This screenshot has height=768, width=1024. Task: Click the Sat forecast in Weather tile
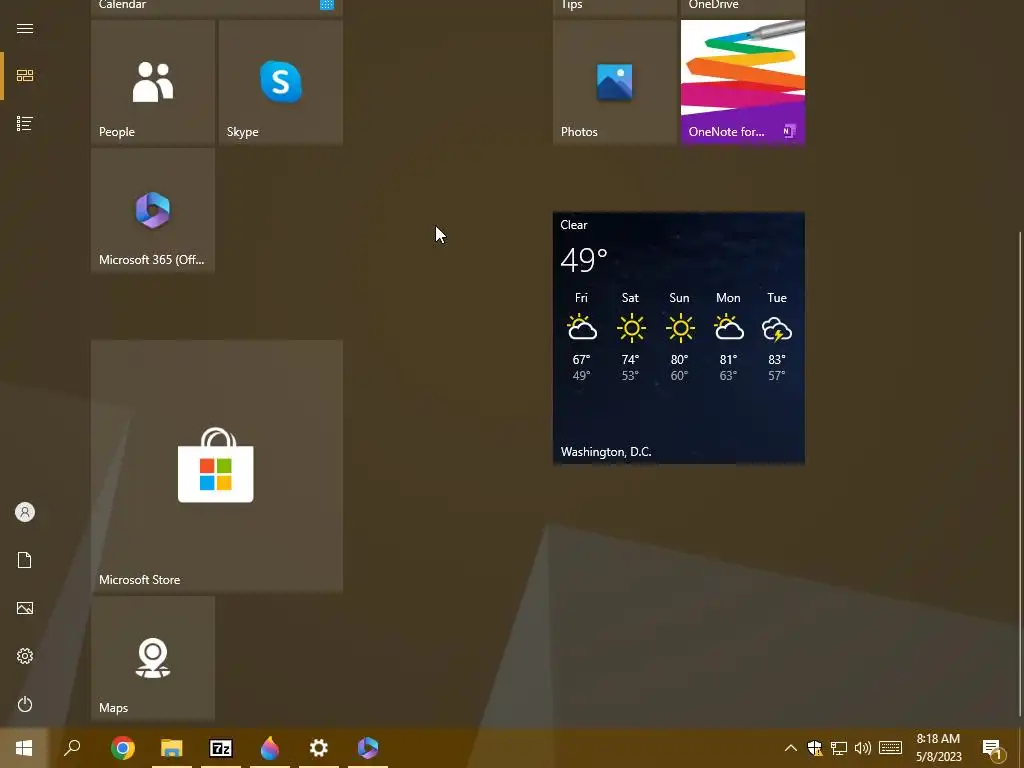[630, 336]
